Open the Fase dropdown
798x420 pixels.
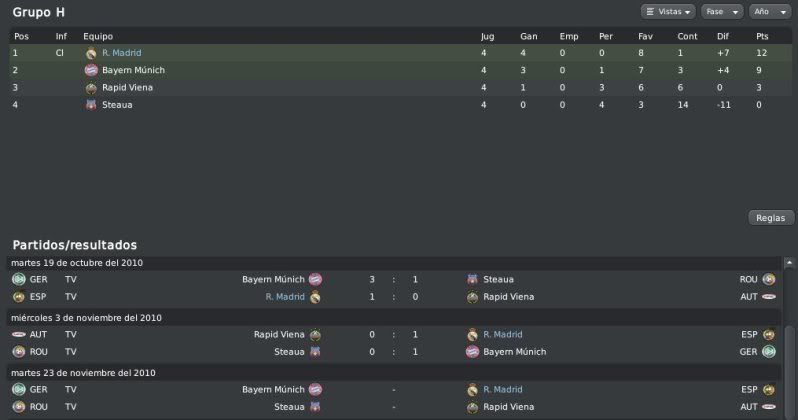[x=722, y=12]
